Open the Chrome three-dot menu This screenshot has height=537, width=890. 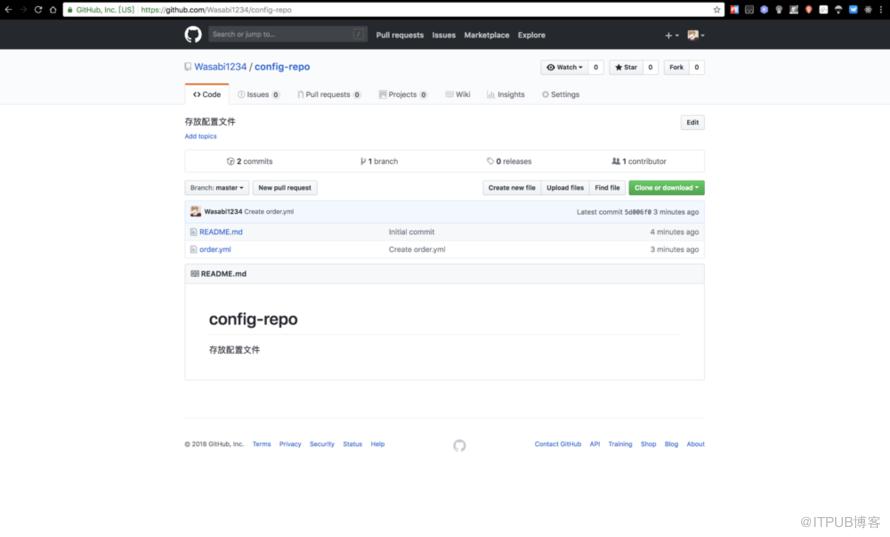881,10
